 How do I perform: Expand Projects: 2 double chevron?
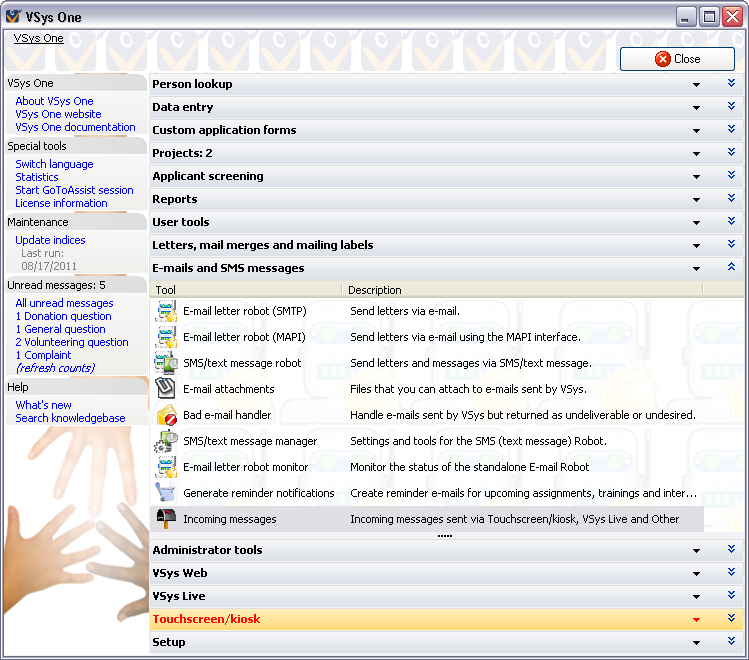pyautogui.click(x=731, y=152)
